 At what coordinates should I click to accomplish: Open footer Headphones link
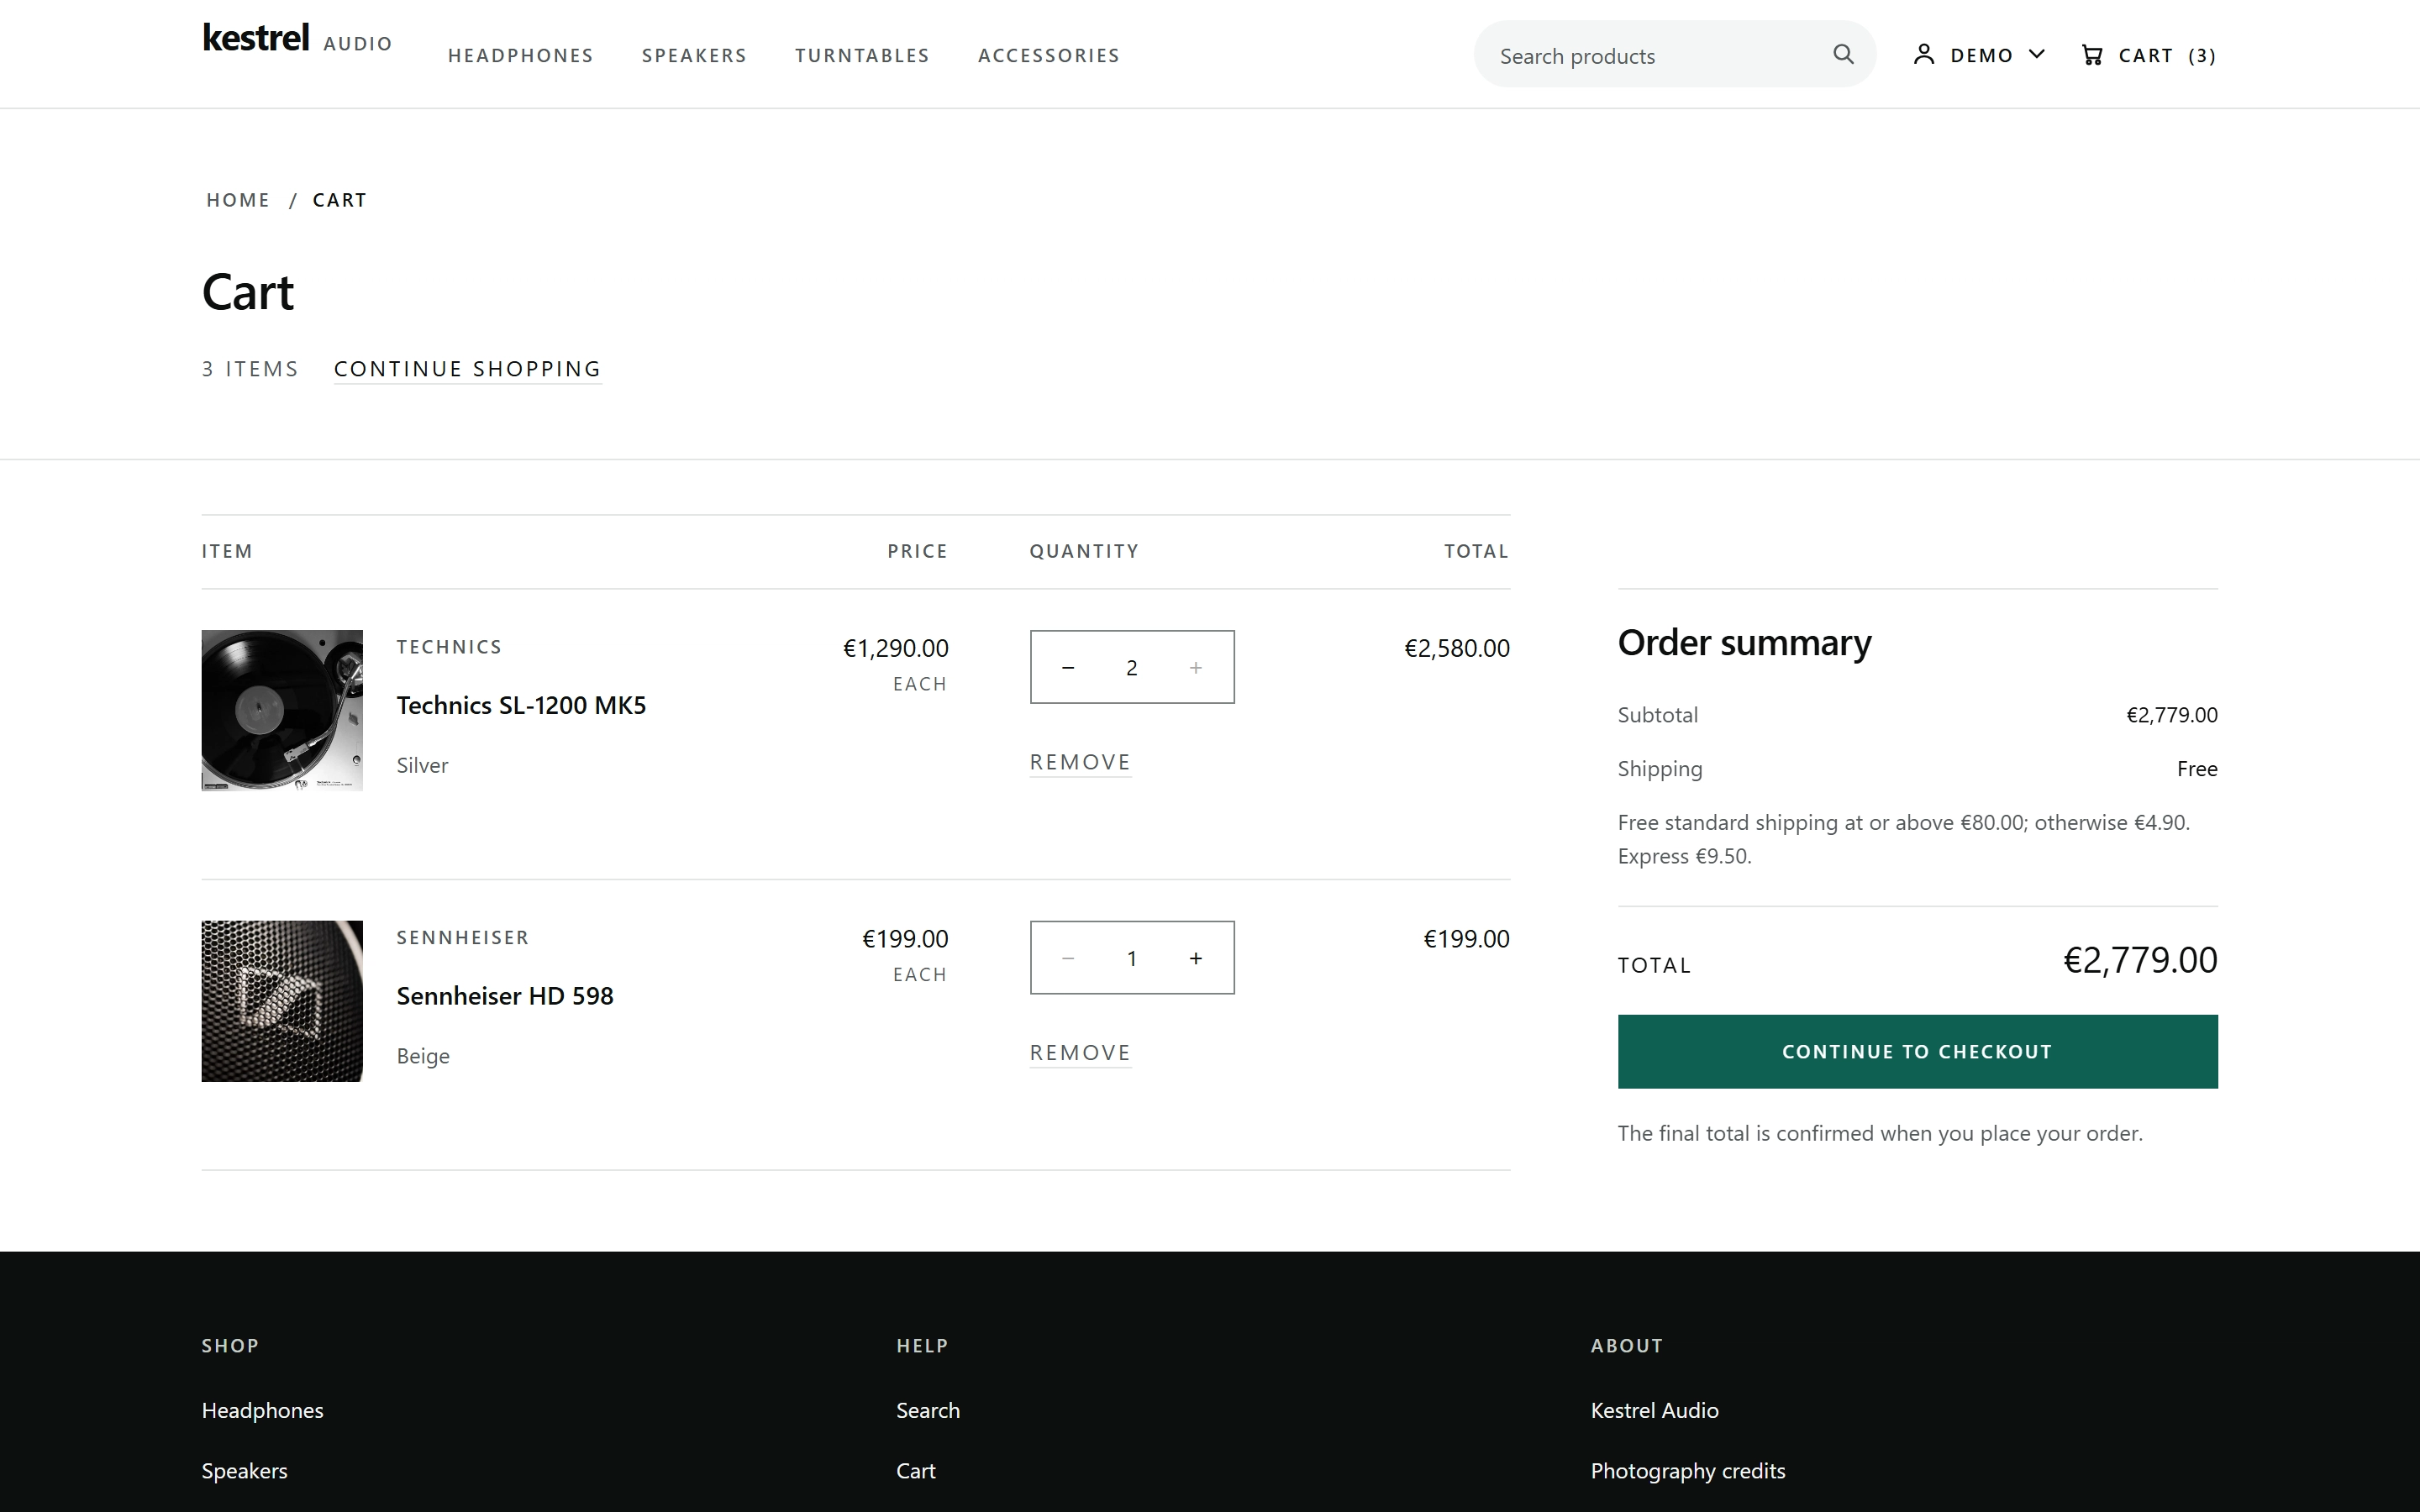click(x=262, y=1410)
